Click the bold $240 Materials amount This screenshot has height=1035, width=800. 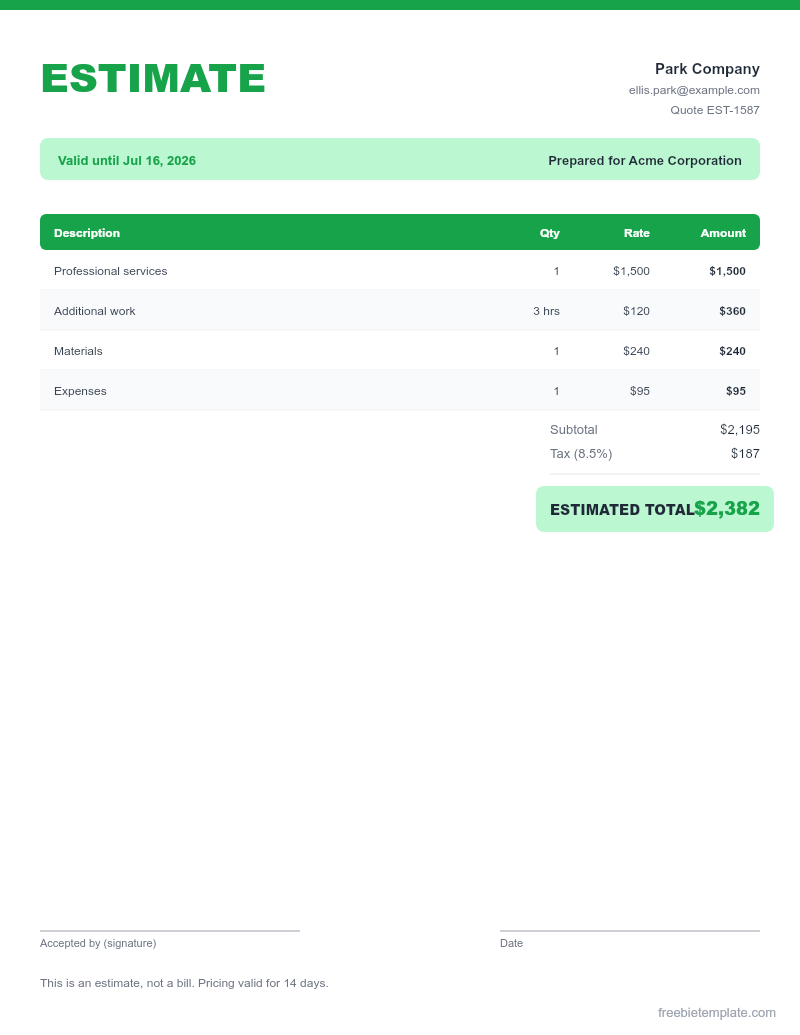point(732,351)
